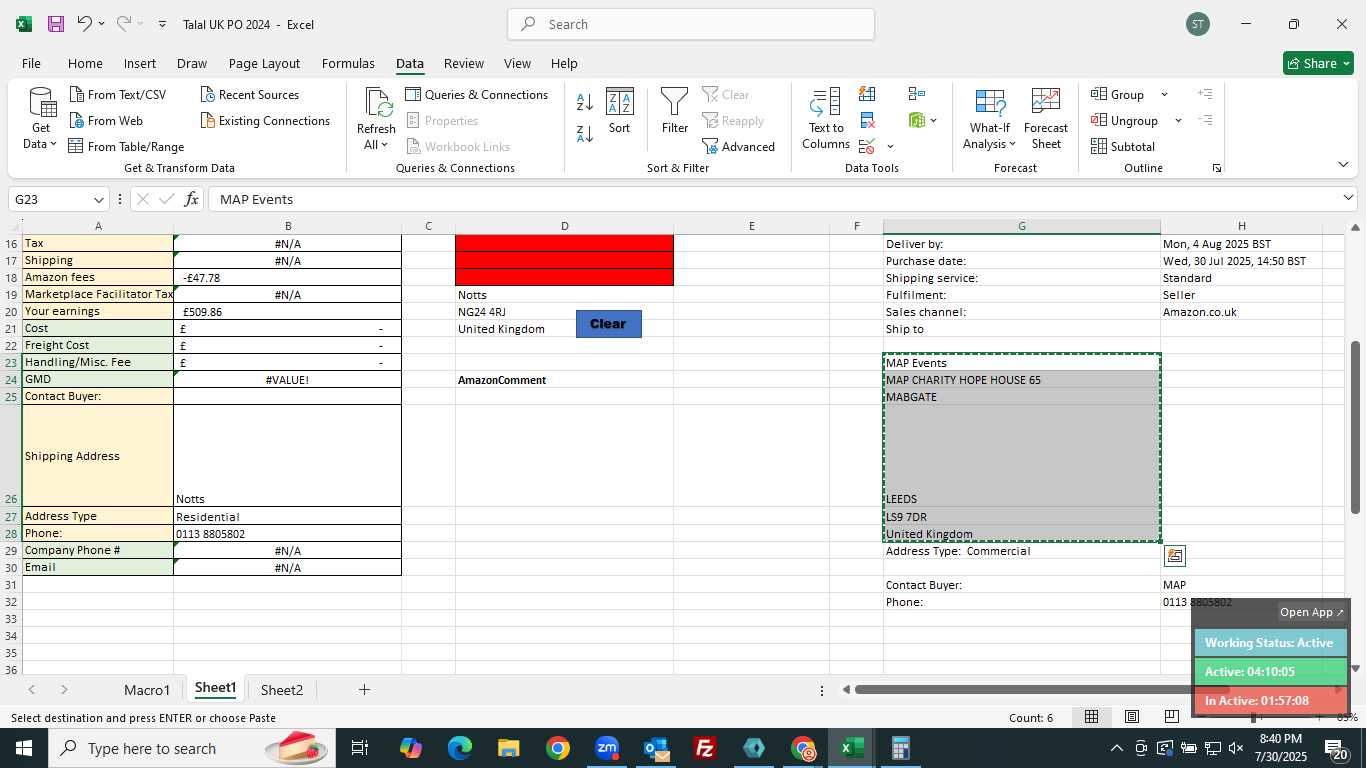The height and width of the screenshot is (768, 1366).
Task: Click the Remove Duplicates icon
Action: pos(868,121)
